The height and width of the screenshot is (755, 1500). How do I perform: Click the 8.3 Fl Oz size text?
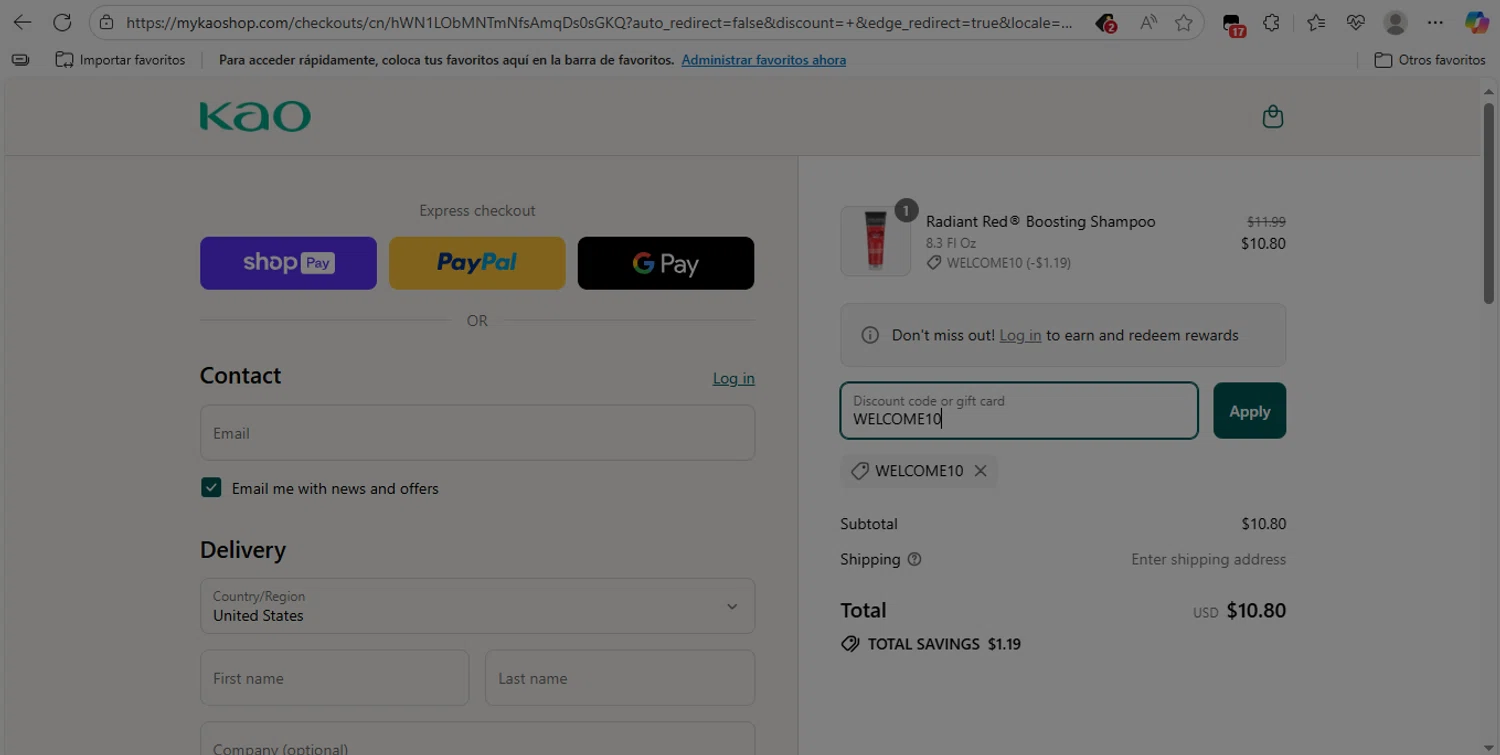click(951, 243)
